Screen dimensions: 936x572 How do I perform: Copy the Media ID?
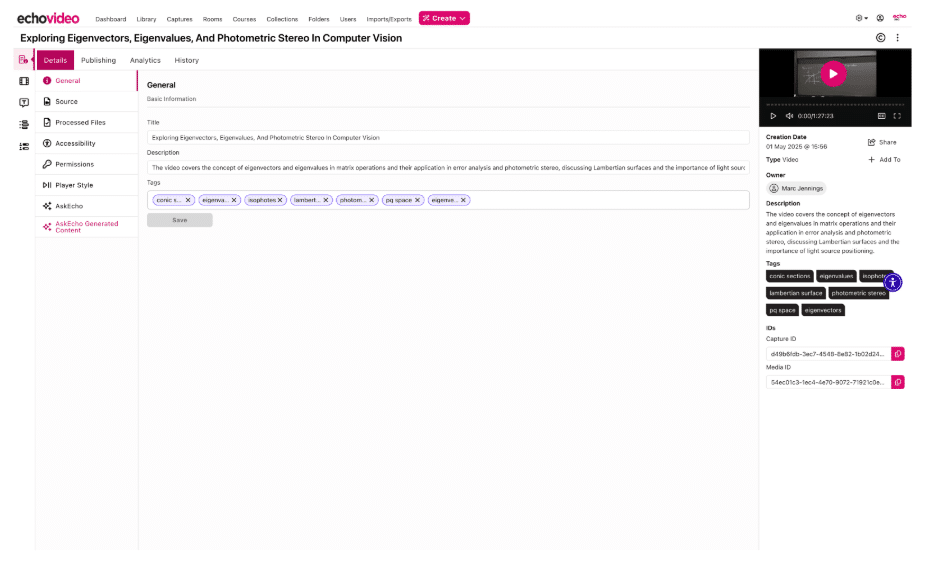coord(898,382)
